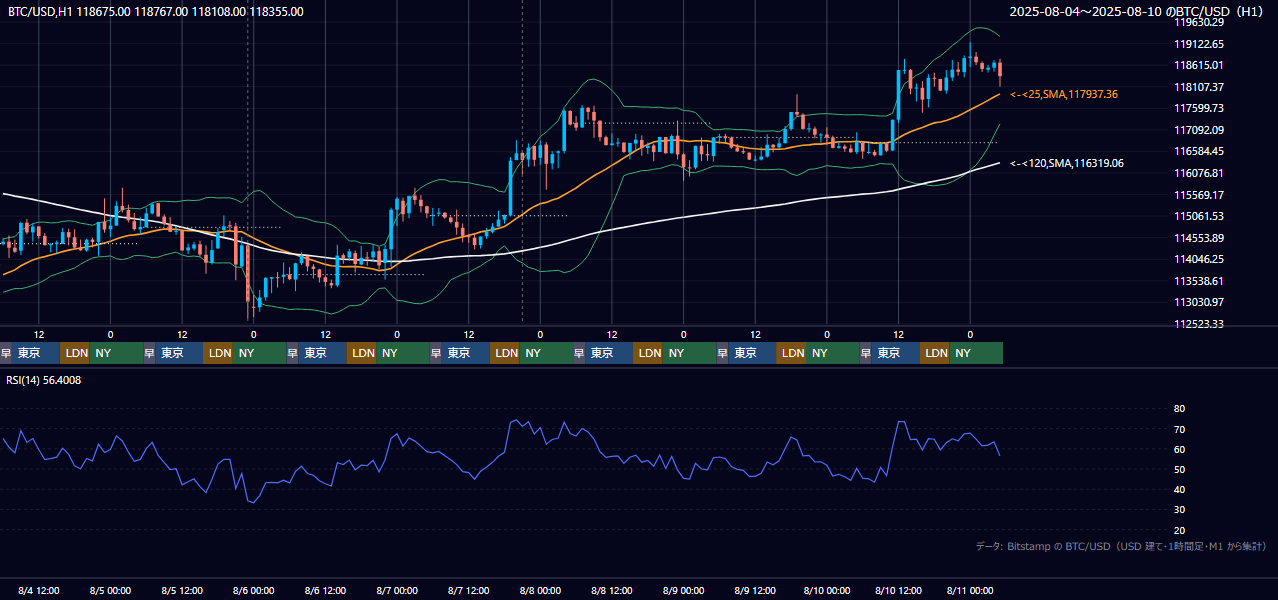This screenshot has width=1278, height=600.
Task: Click the 8/9 12:00 date label
Action: pyautogui.click(x=756, y=591)
